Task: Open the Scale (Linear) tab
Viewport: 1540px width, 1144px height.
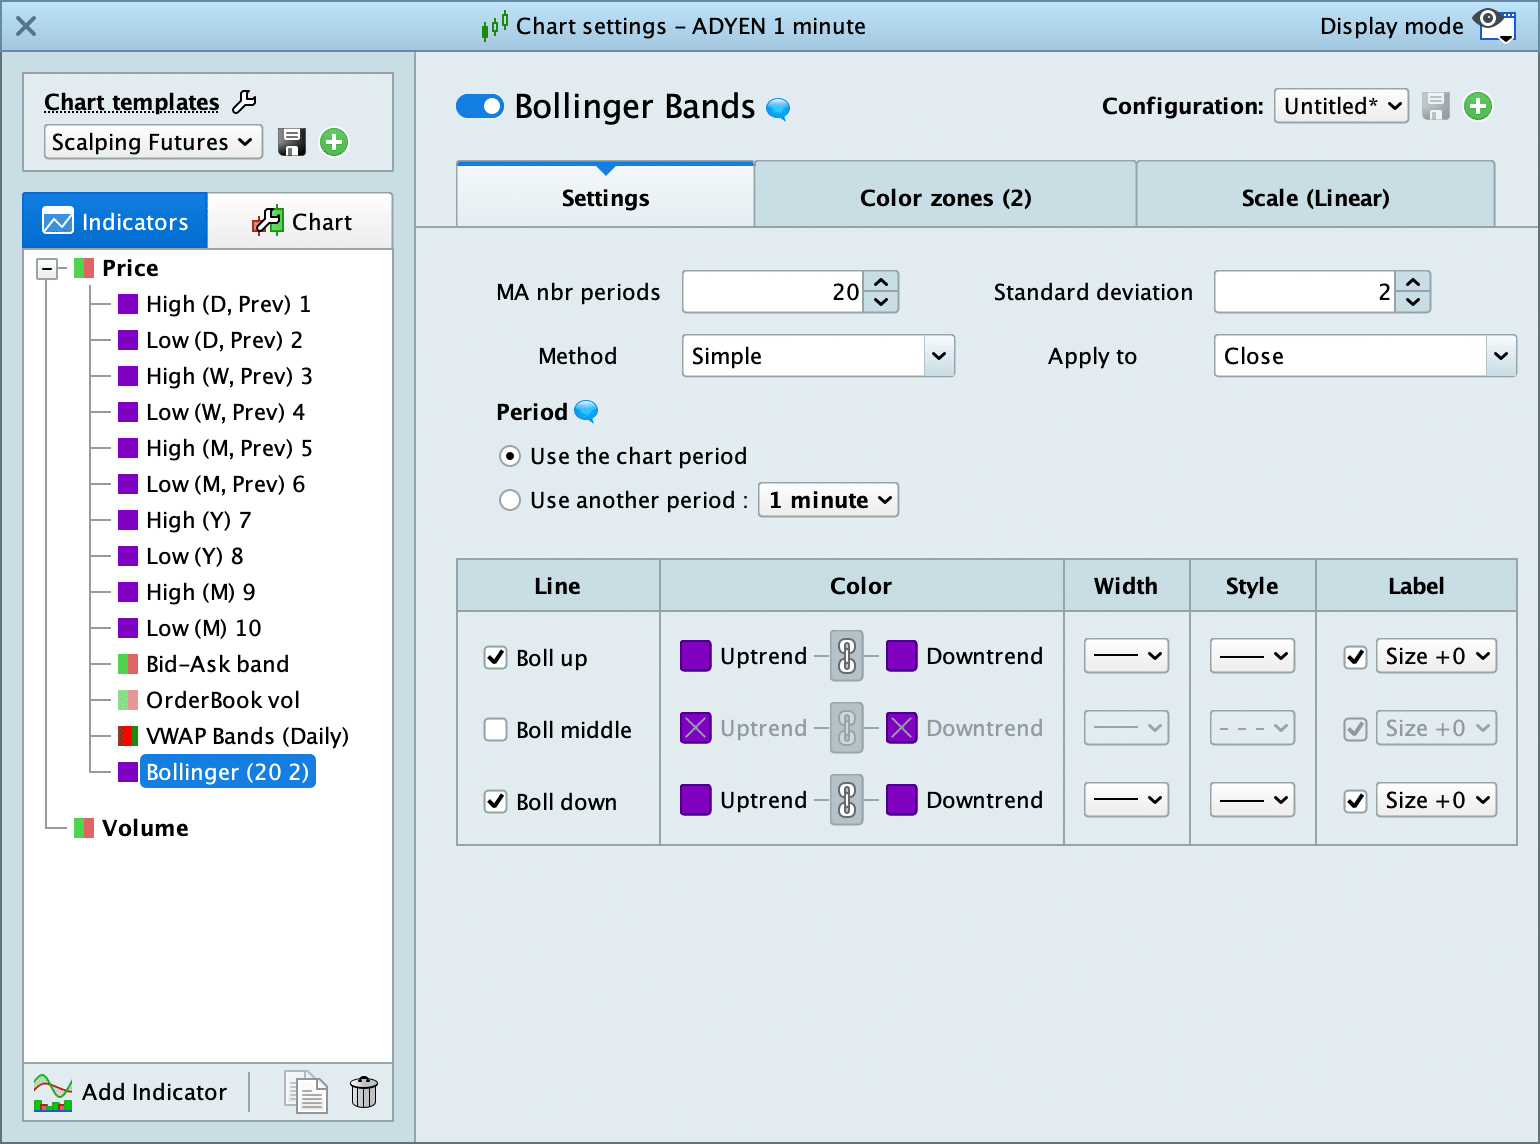Action: [1315, 197]
